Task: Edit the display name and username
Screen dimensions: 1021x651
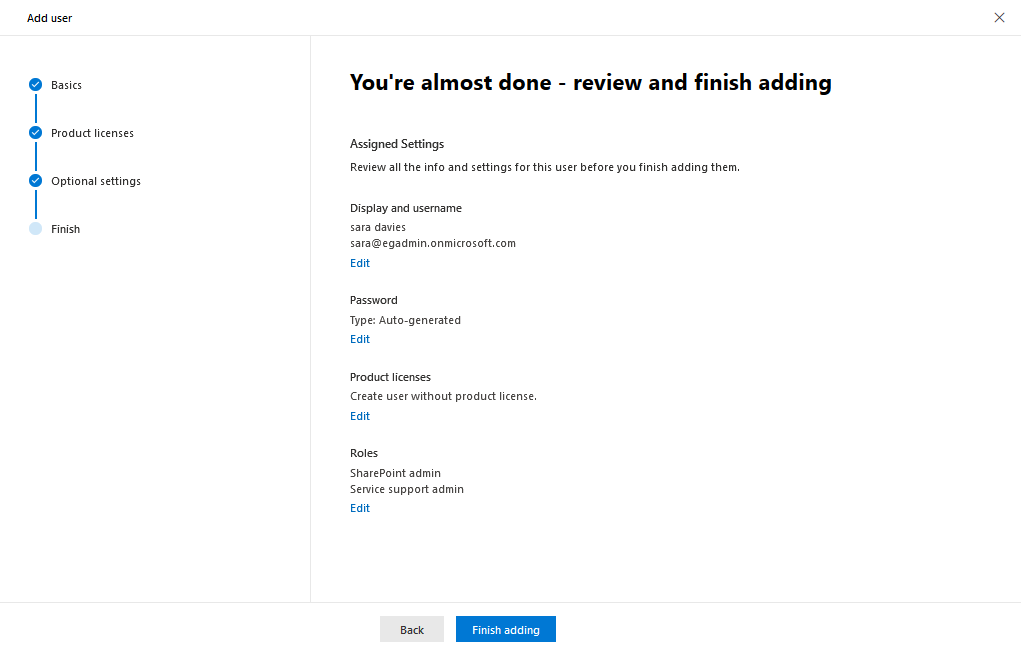Action: click(x=360, y=263)
